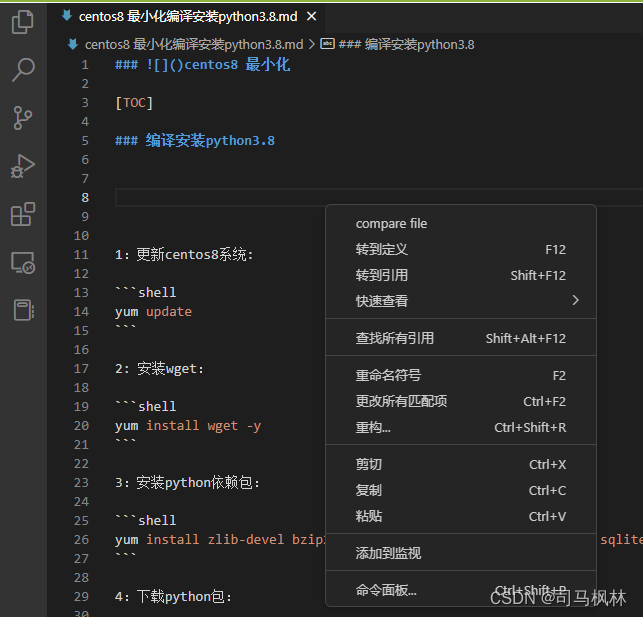Screen dimensions: 643x617
Task: Click text 4: 下载python包:
Action: point(173,597)
